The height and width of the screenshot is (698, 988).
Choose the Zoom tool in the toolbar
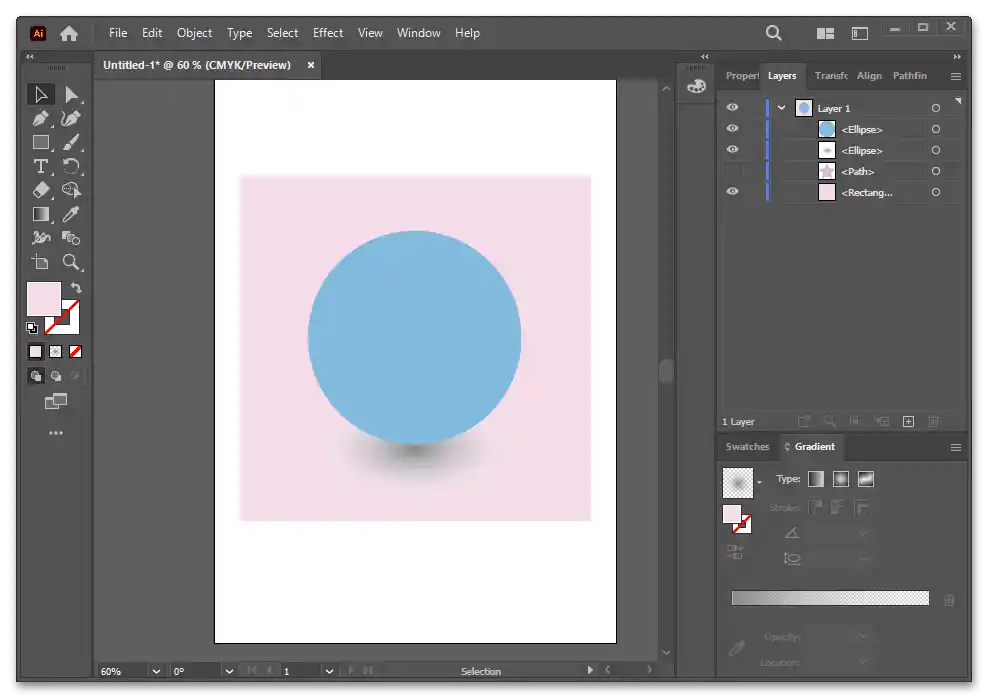click(71, 262)
